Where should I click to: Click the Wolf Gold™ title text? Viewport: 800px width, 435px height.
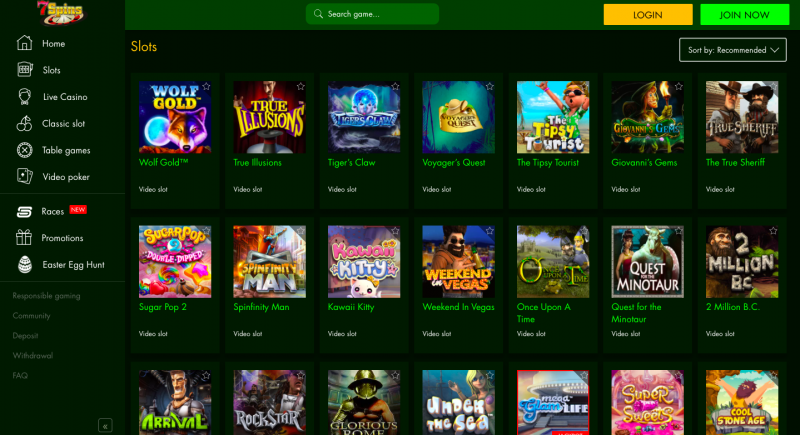(163, 163)
